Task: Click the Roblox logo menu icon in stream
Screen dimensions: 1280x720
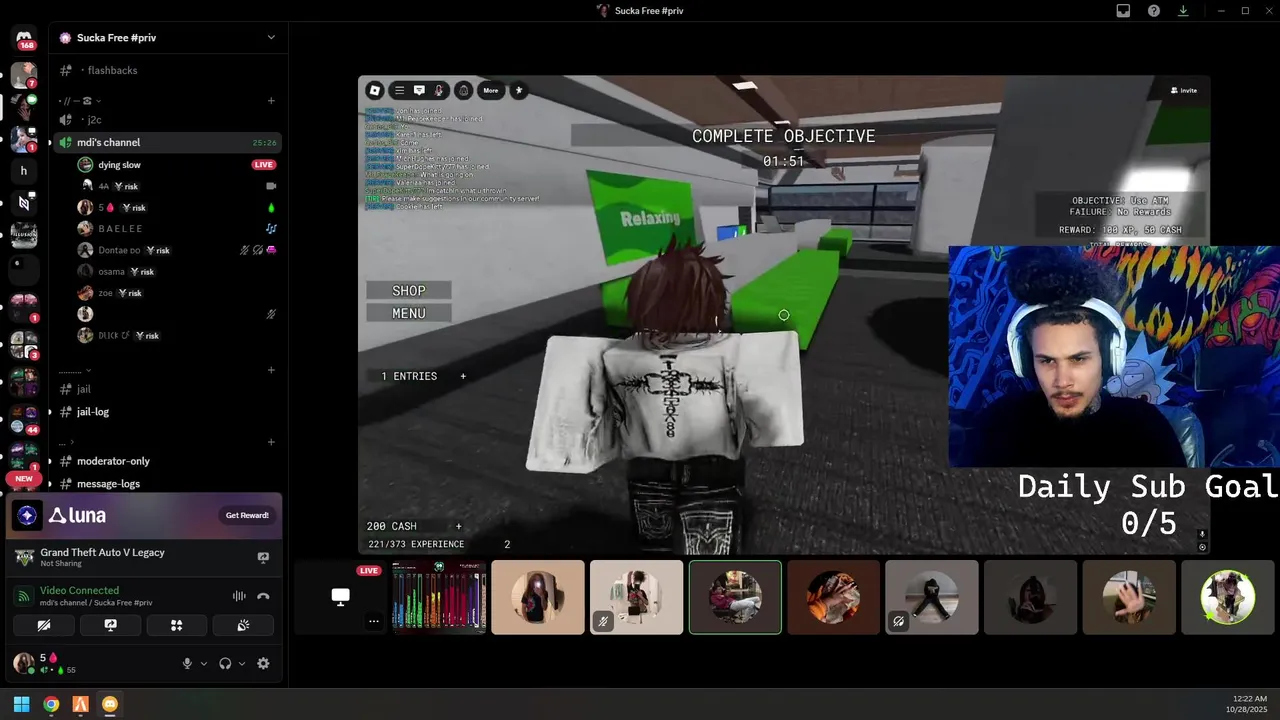Action: point(375,90)
